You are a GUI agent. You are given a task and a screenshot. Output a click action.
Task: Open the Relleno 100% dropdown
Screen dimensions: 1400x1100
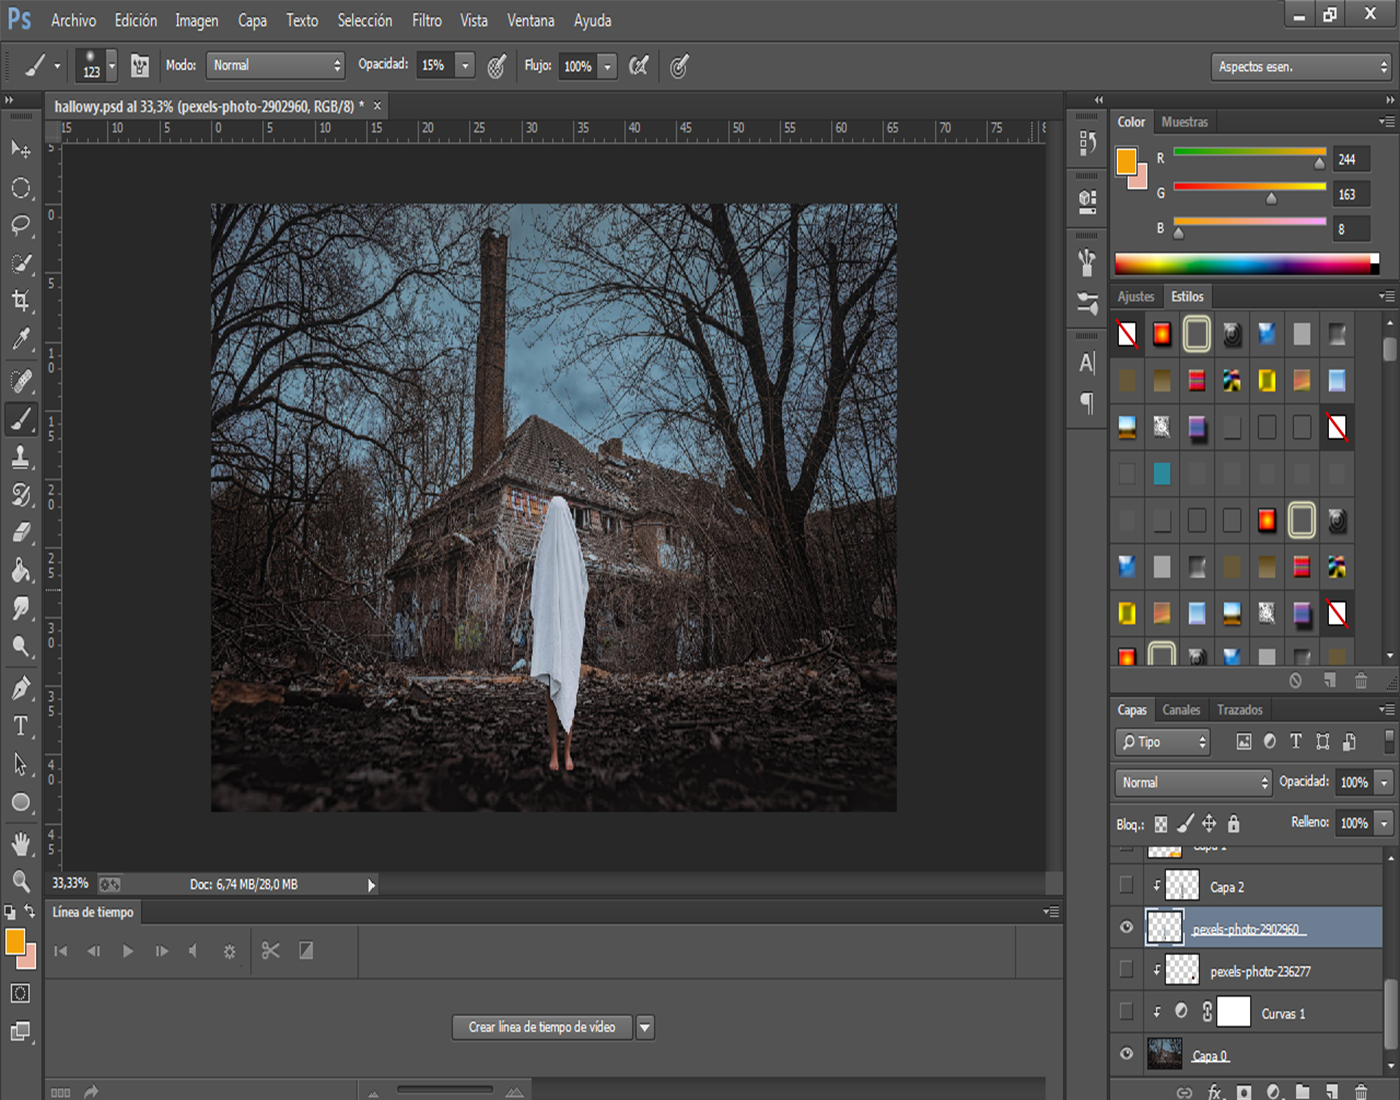coord(1384,823)
